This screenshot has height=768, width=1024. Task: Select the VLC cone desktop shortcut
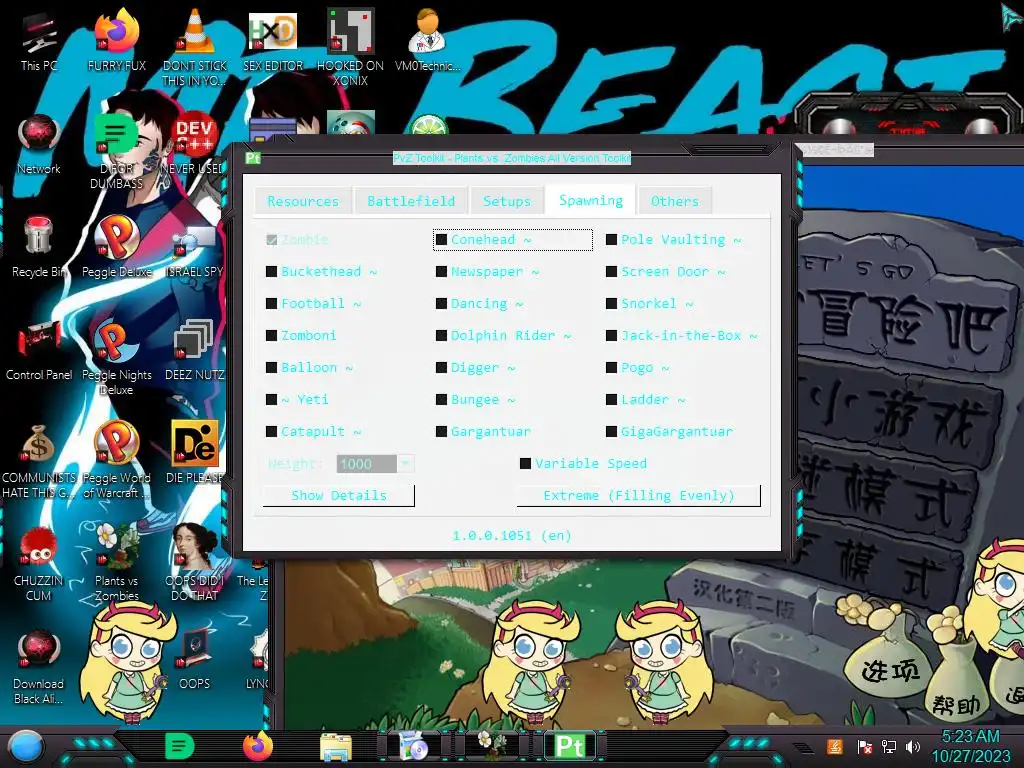tap(194, 47)
